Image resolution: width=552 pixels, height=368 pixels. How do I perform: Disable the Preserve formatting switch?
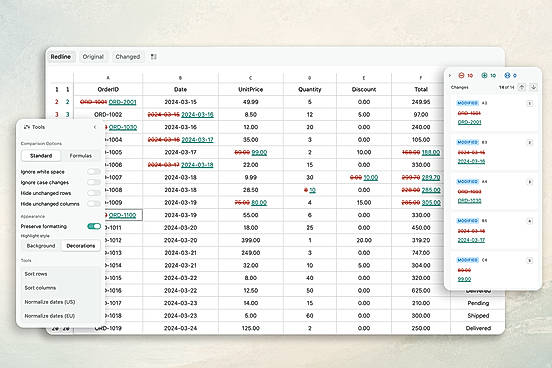(x=94, y=226)
